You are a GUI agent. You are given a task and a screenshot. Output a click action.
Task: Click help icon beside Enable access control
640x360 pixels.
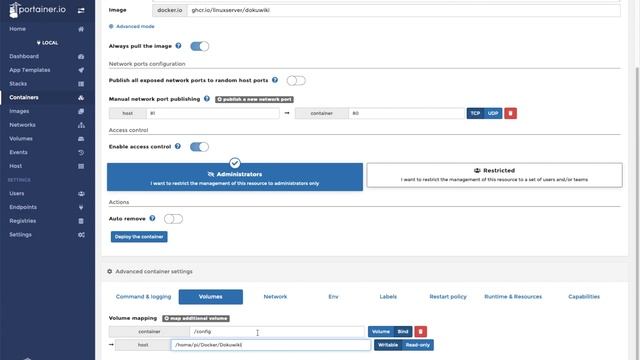(x=178, y=146)
